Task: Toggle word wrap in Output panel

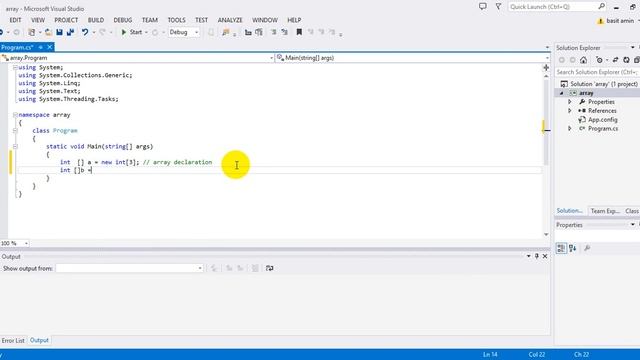Action: pos(269,268)
